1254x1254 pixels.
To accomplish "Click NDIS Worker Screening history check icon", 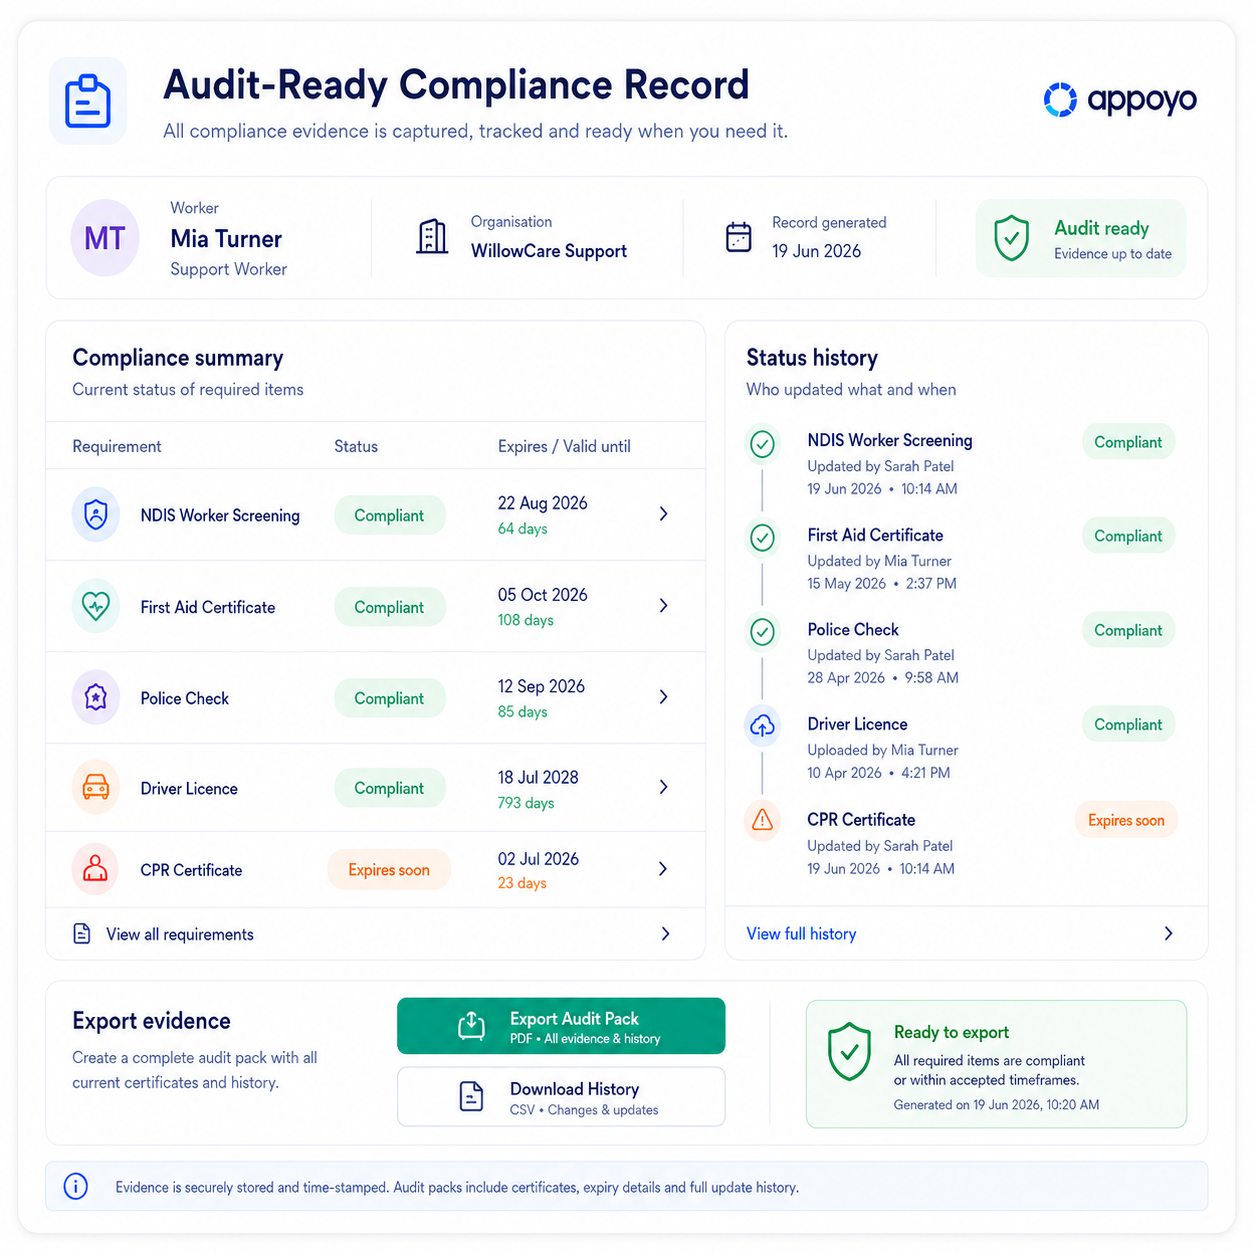I will (762, 443).
